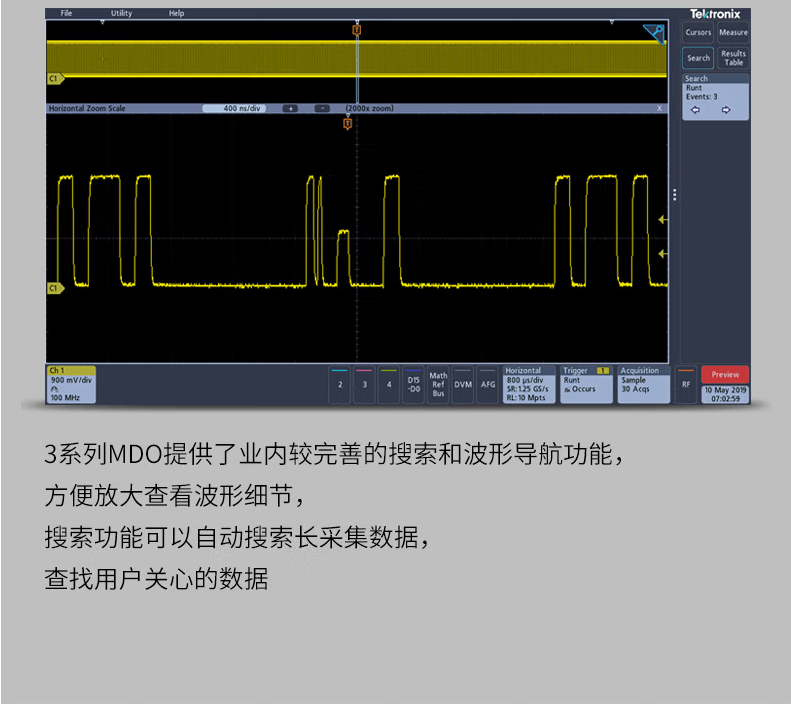Click the C1 channel handle in zoom view
This screenshot has height=704, width=791.
tap(54, 288)
